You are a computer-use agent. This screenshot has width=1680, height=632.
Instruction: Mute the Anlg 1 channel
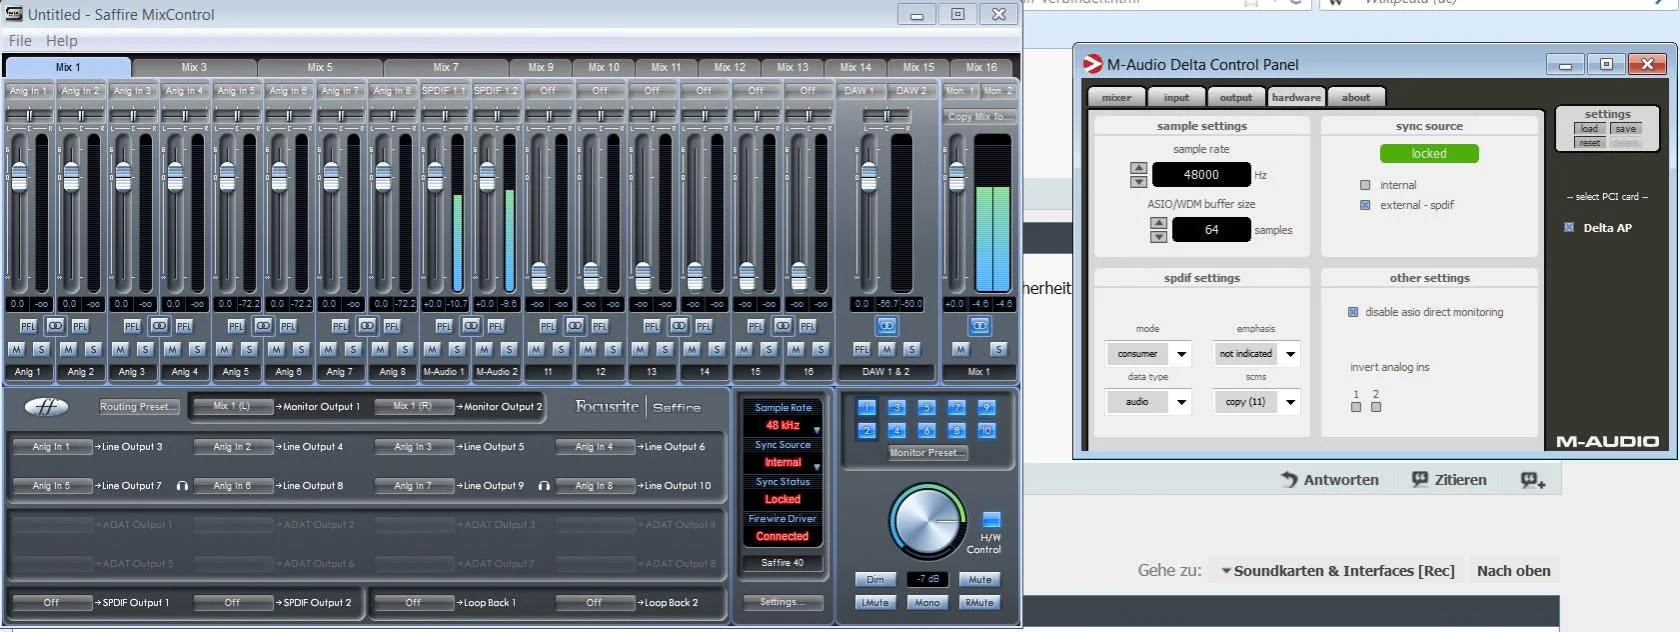pyautogui.click(x=16, y=349)
